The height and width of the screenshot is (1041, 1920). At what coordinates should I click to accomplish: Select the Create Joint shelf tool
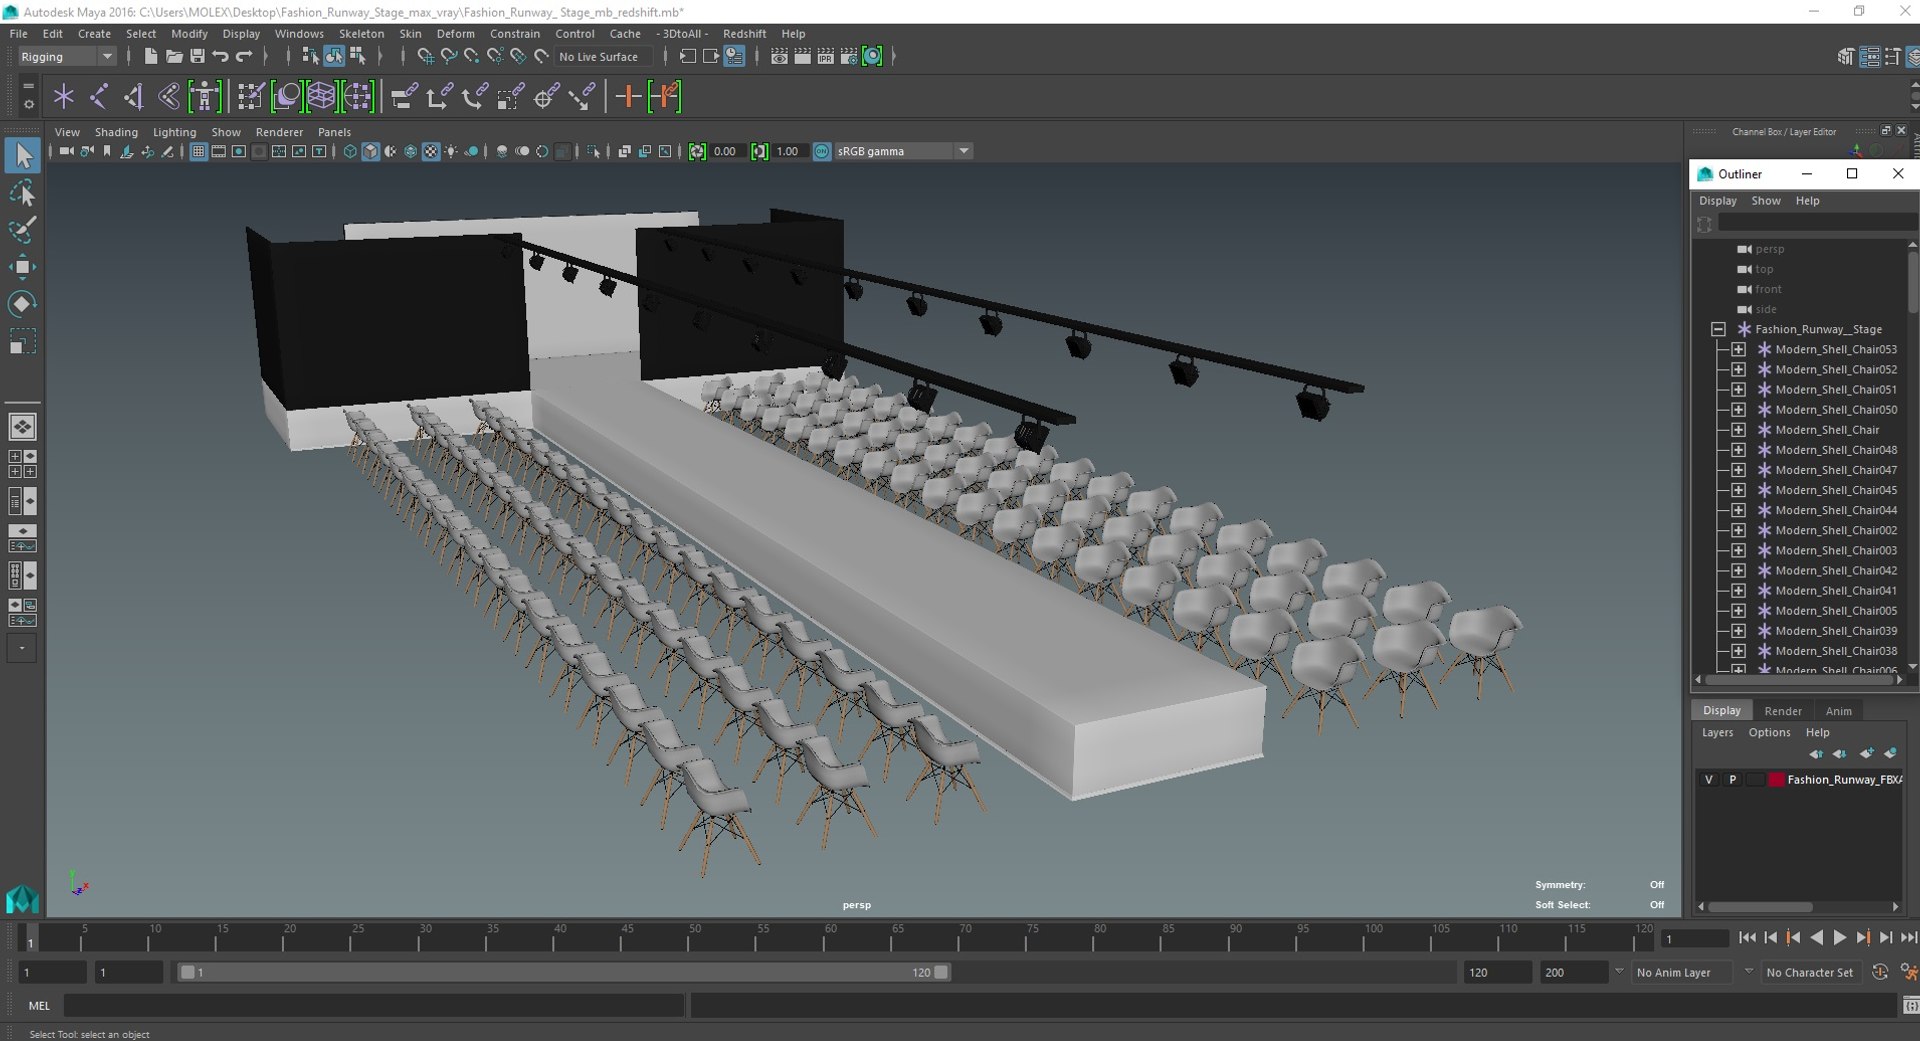(99, 97)
